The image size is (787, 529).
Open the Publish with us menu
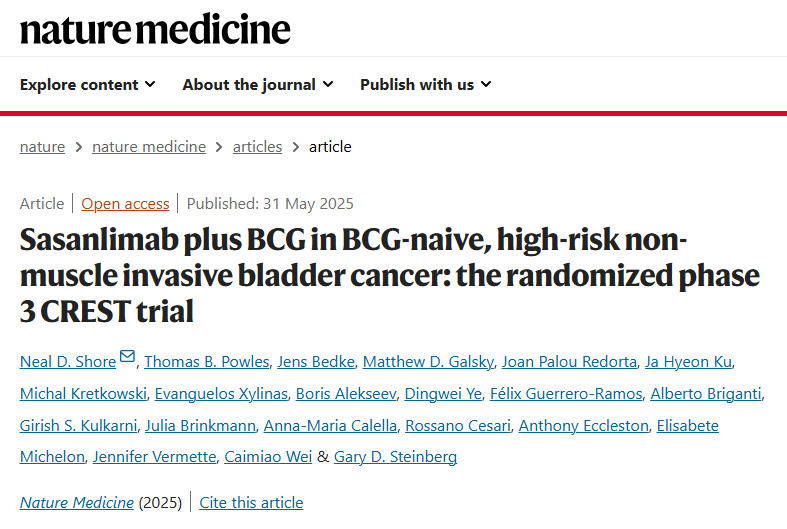(x=417, y=85)
